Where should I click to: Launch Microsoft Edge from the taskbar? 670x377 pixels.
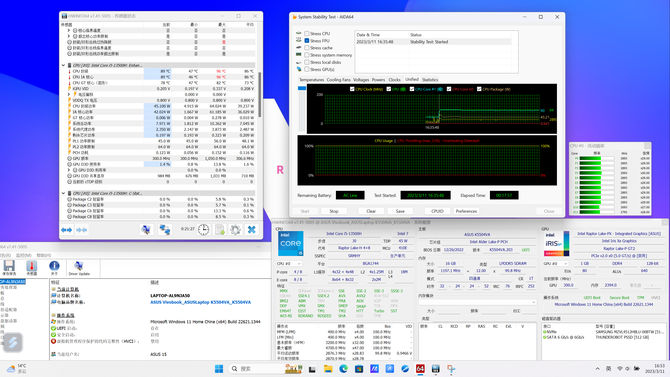[343, 368]
